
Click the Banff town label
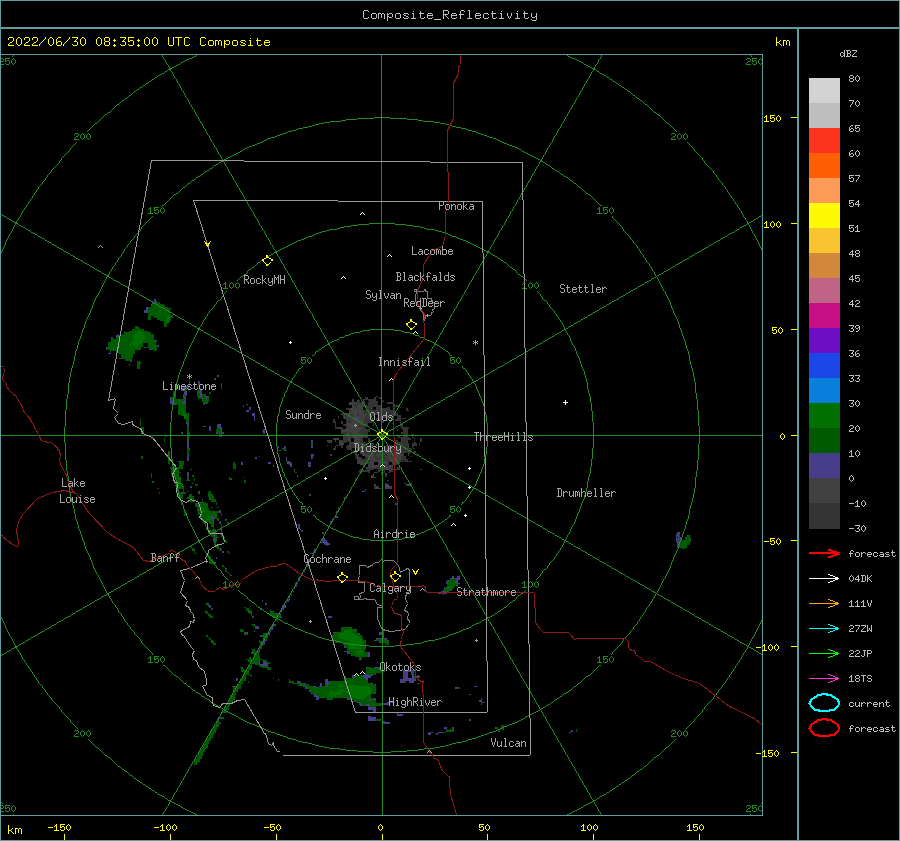(165, 557)
